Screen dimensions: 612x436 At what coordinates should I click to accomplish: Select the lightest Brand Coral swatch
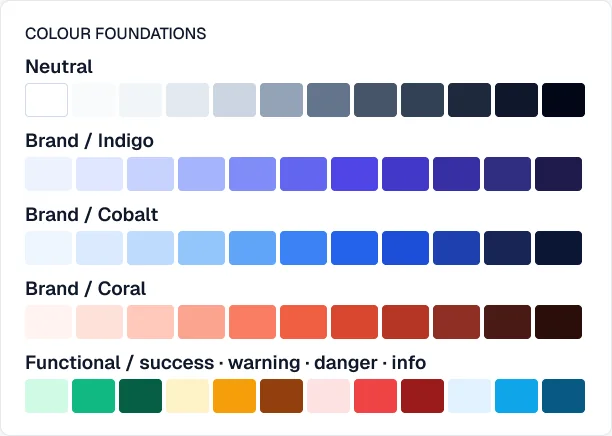point(49,322)
